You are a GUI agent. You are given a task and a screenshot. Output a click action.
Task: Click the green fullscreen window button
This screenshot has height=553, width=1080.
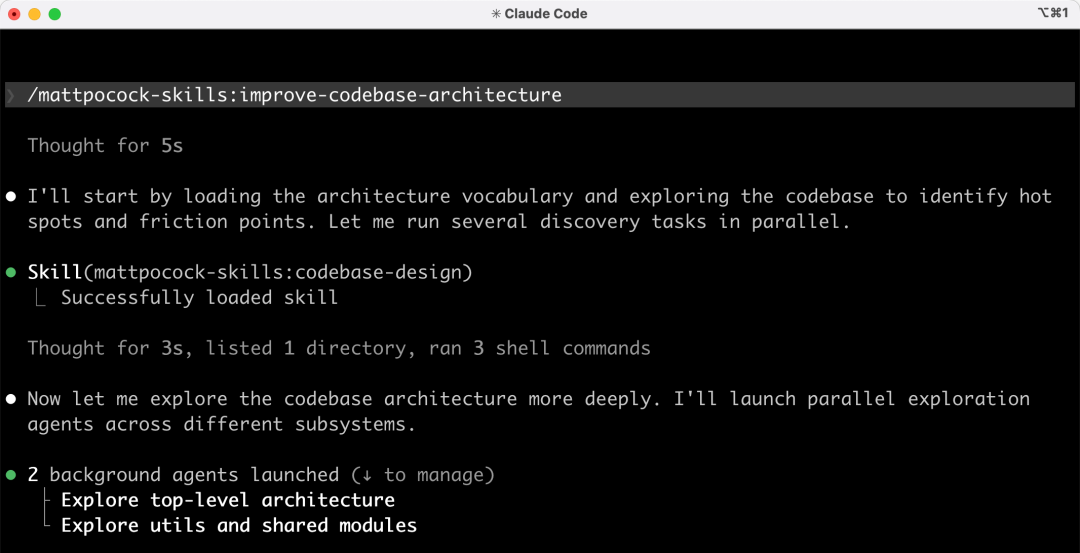point(54,14)
